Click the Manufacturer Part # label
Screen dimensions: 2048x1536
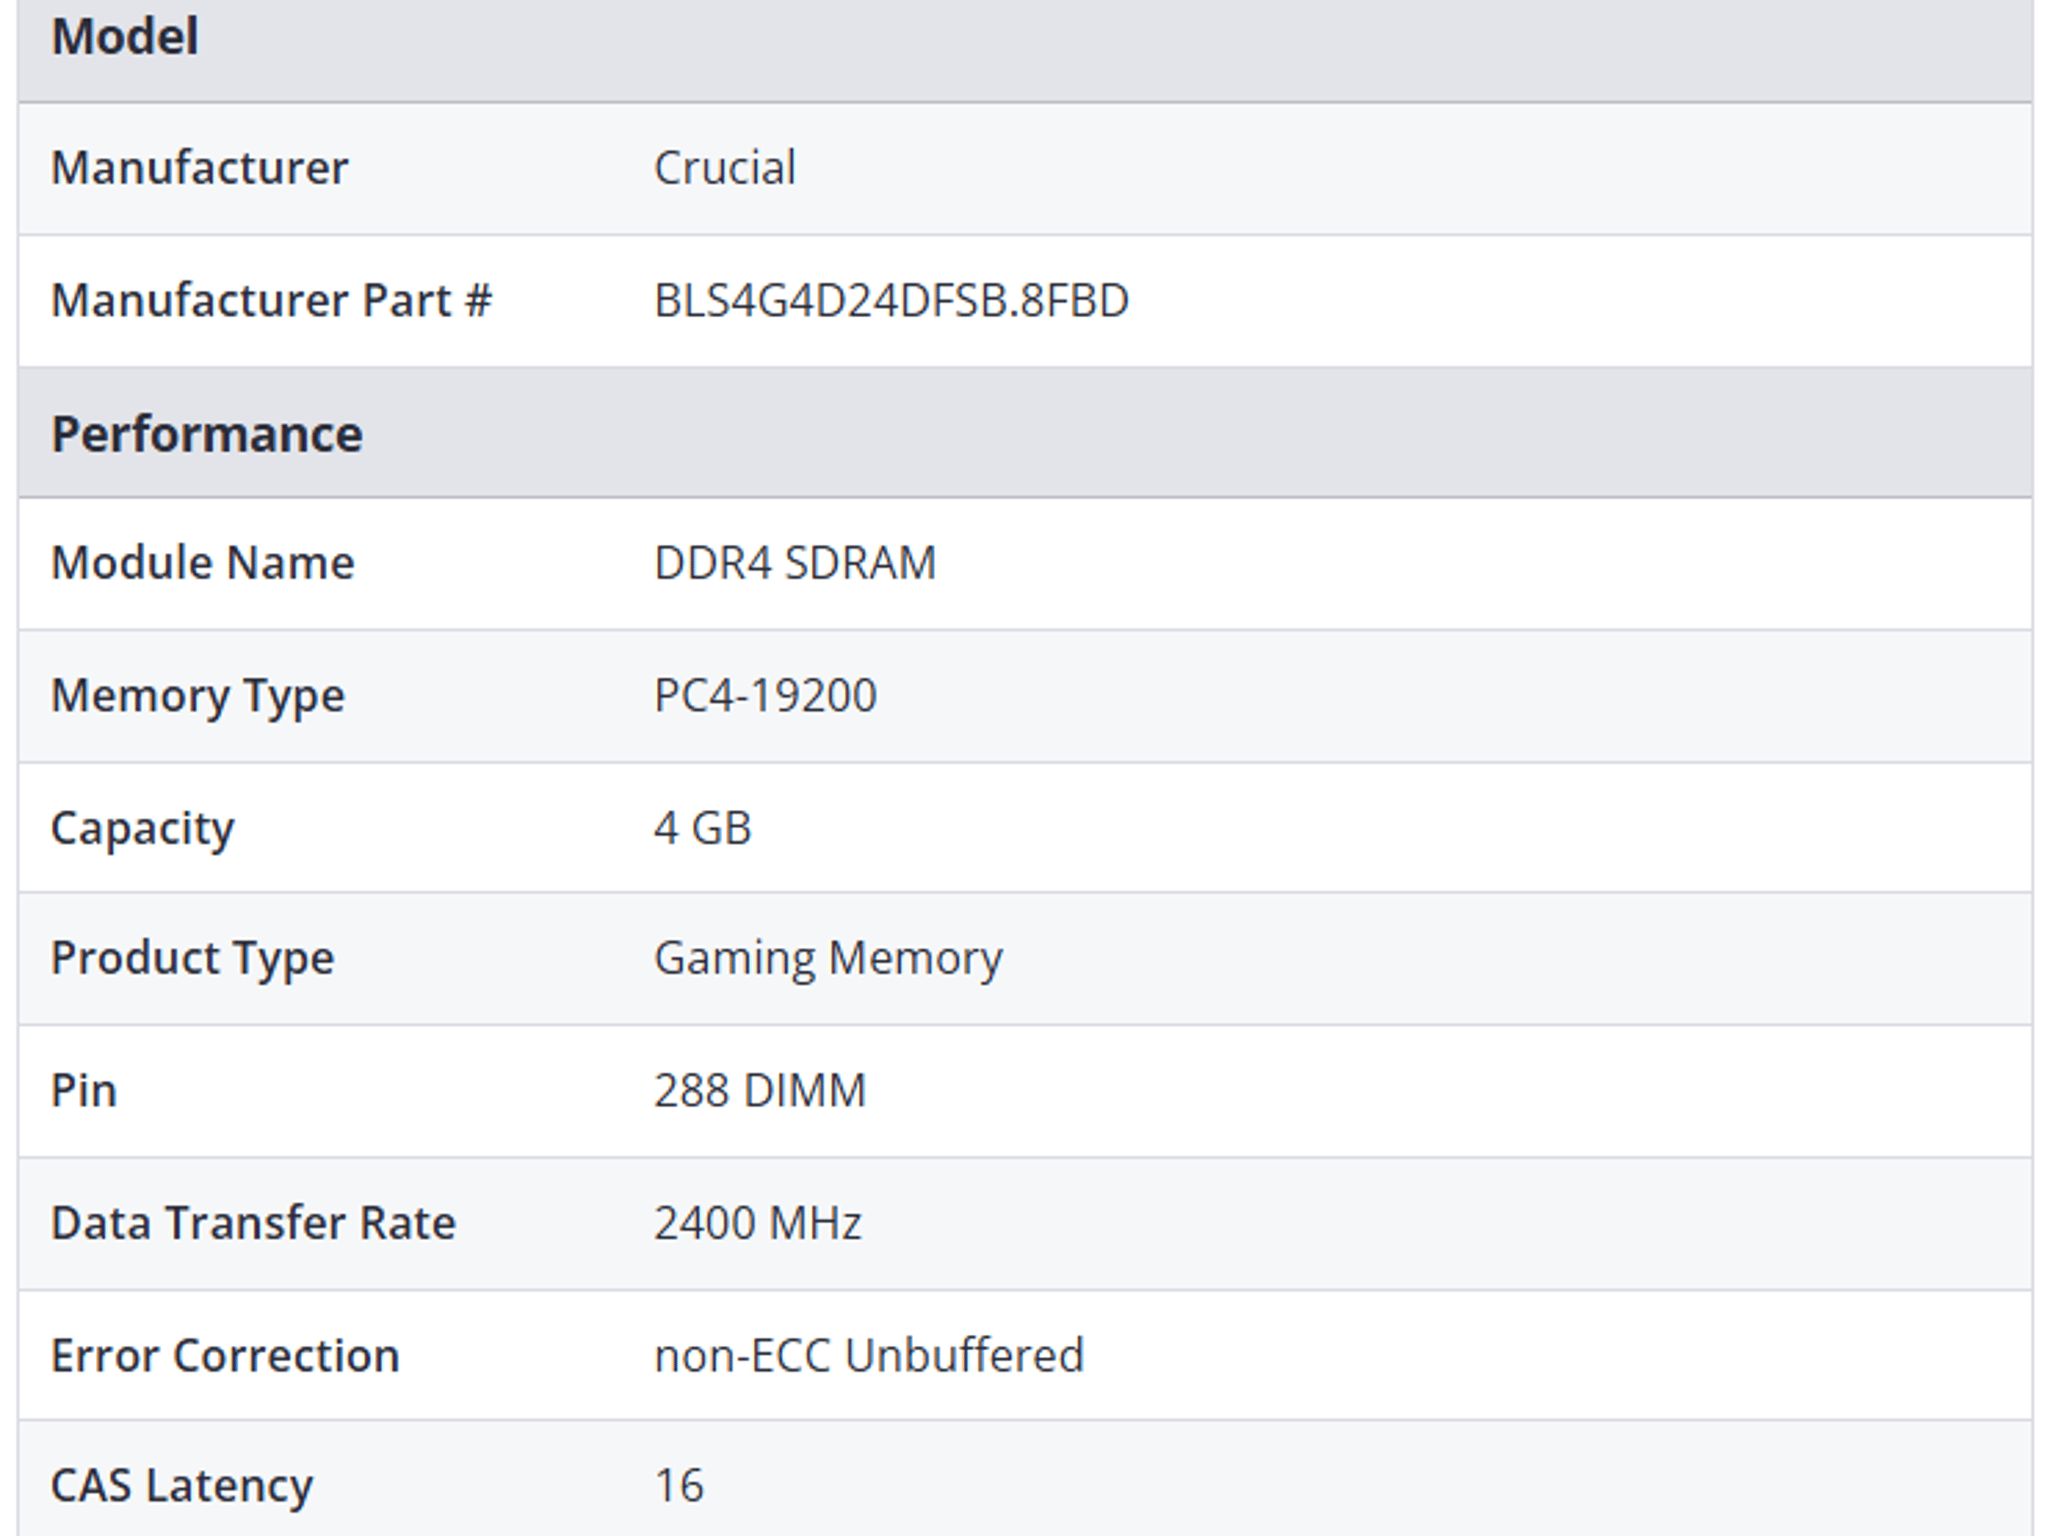pyautogui.click(x=272, y=300)
